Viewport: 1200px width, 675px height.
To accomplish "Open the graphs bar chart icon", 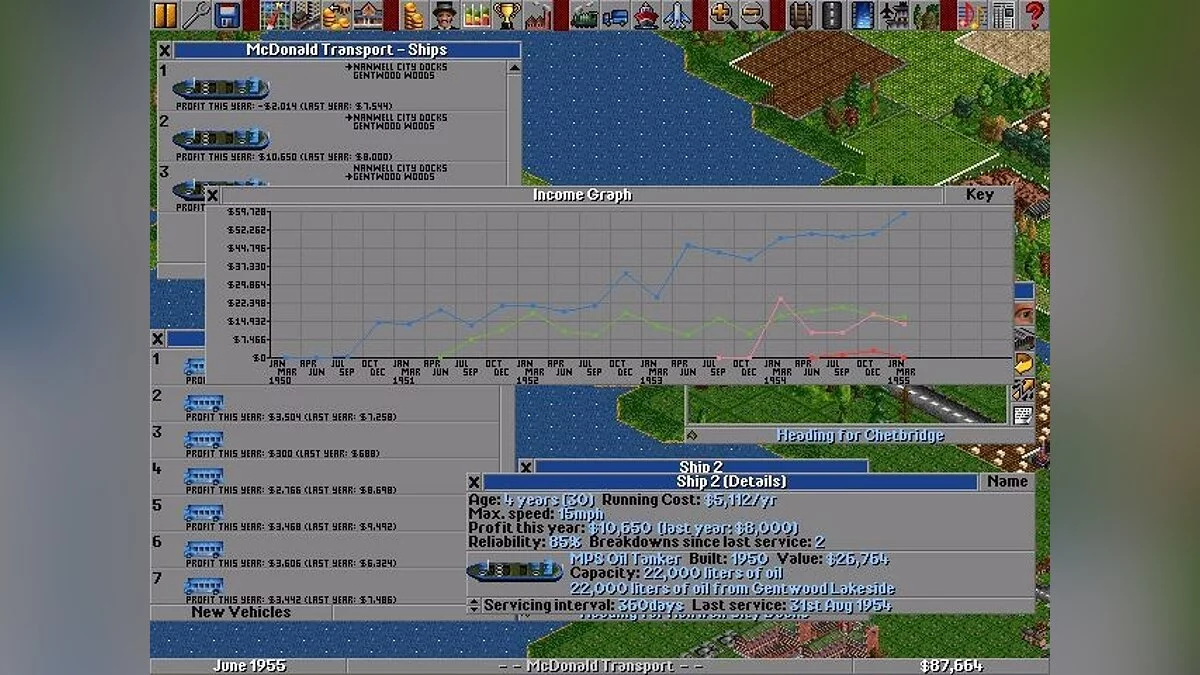I will pyautogui.click(x=476, y=15).
